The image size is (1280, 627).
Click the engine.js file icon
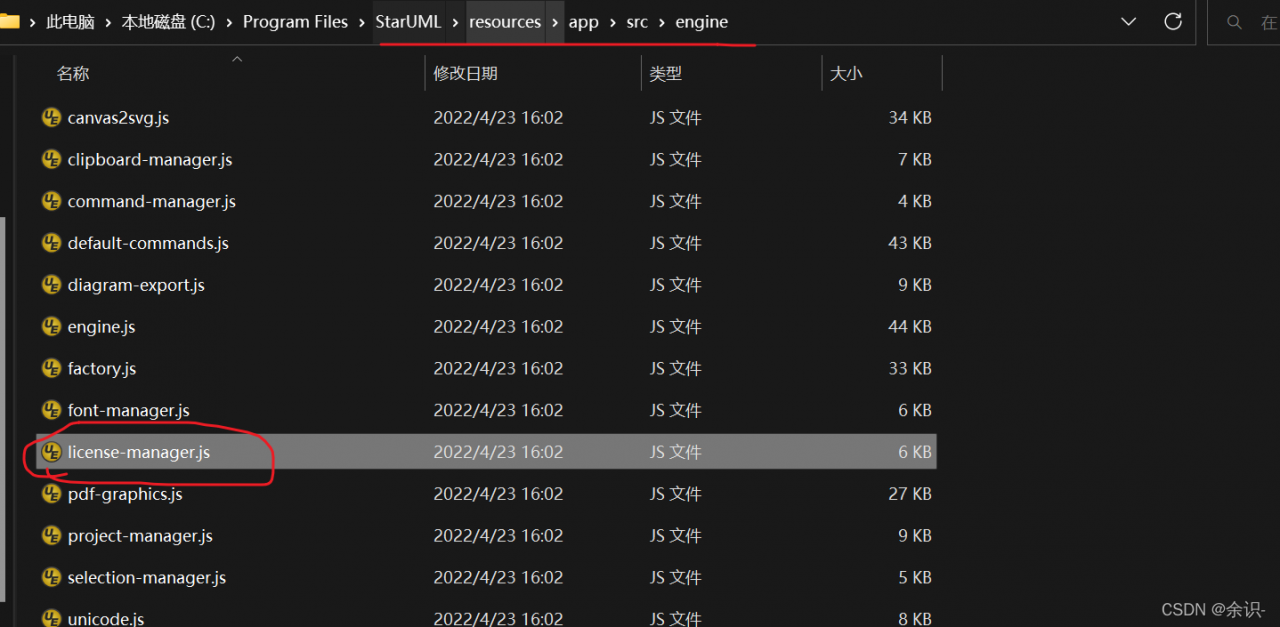click(x=52, y=327)
